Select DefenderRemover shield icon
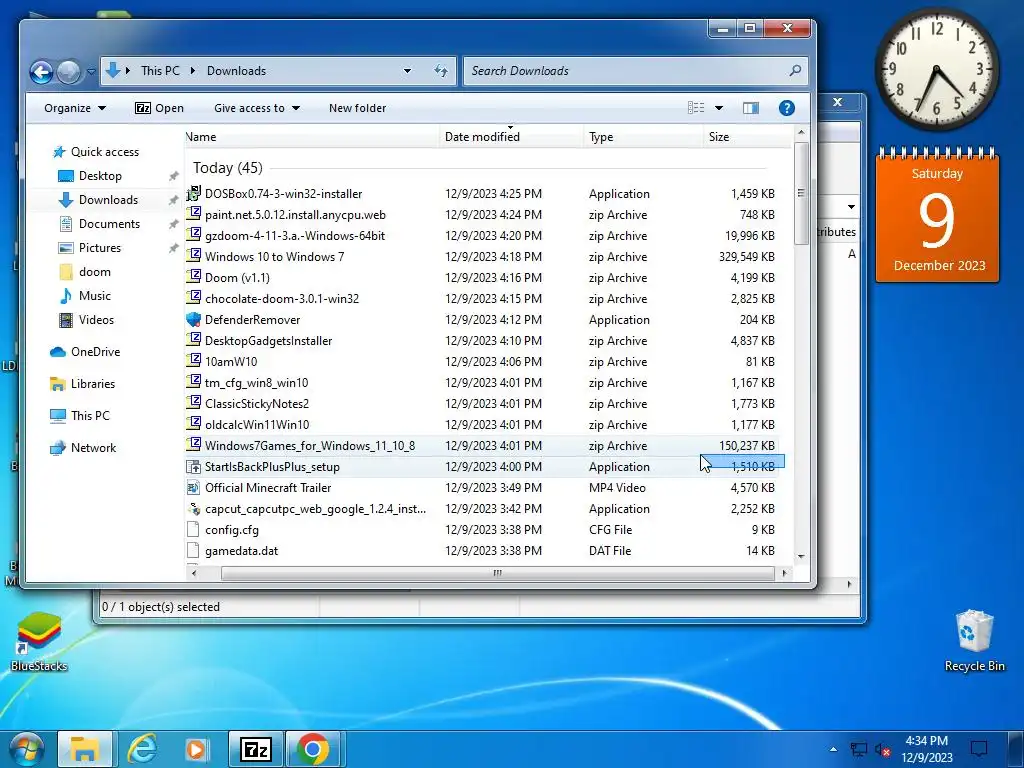 [193, 319]
